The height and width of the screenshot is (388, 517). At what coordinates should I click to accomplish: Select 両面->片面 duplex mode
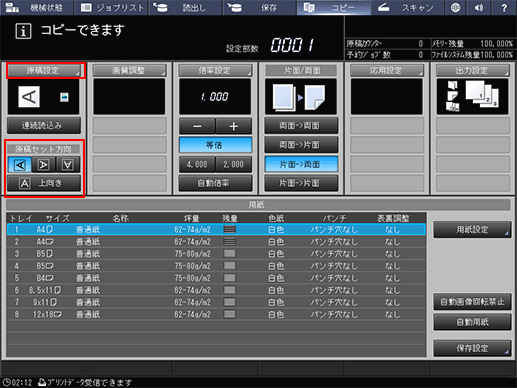tap(301, 145)
